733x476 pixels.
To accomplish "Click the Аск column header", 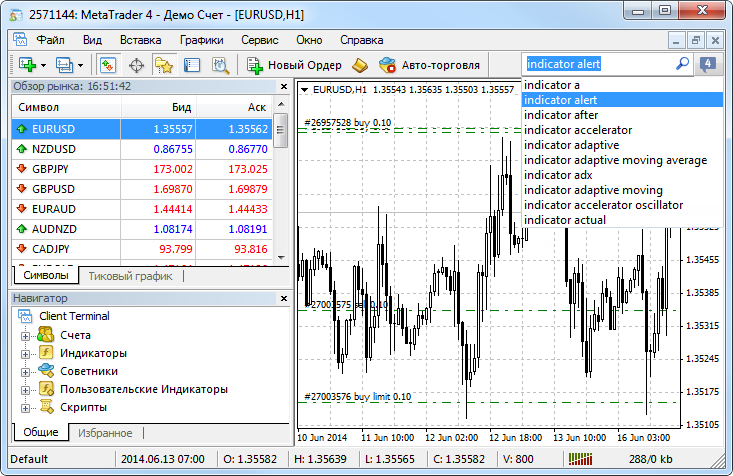I will 234,107.
